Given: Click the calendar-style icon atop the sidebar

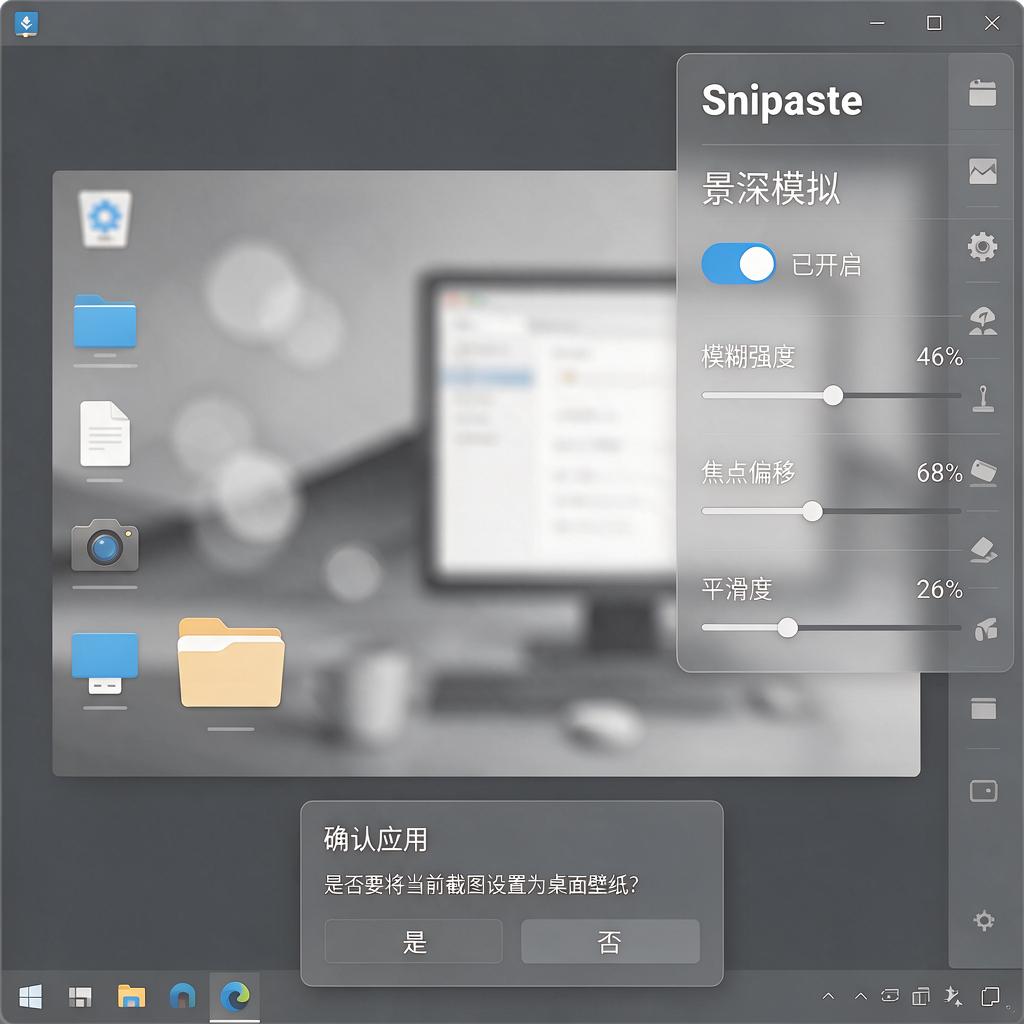Looking at the screenshot, I should tap(982, 93).
